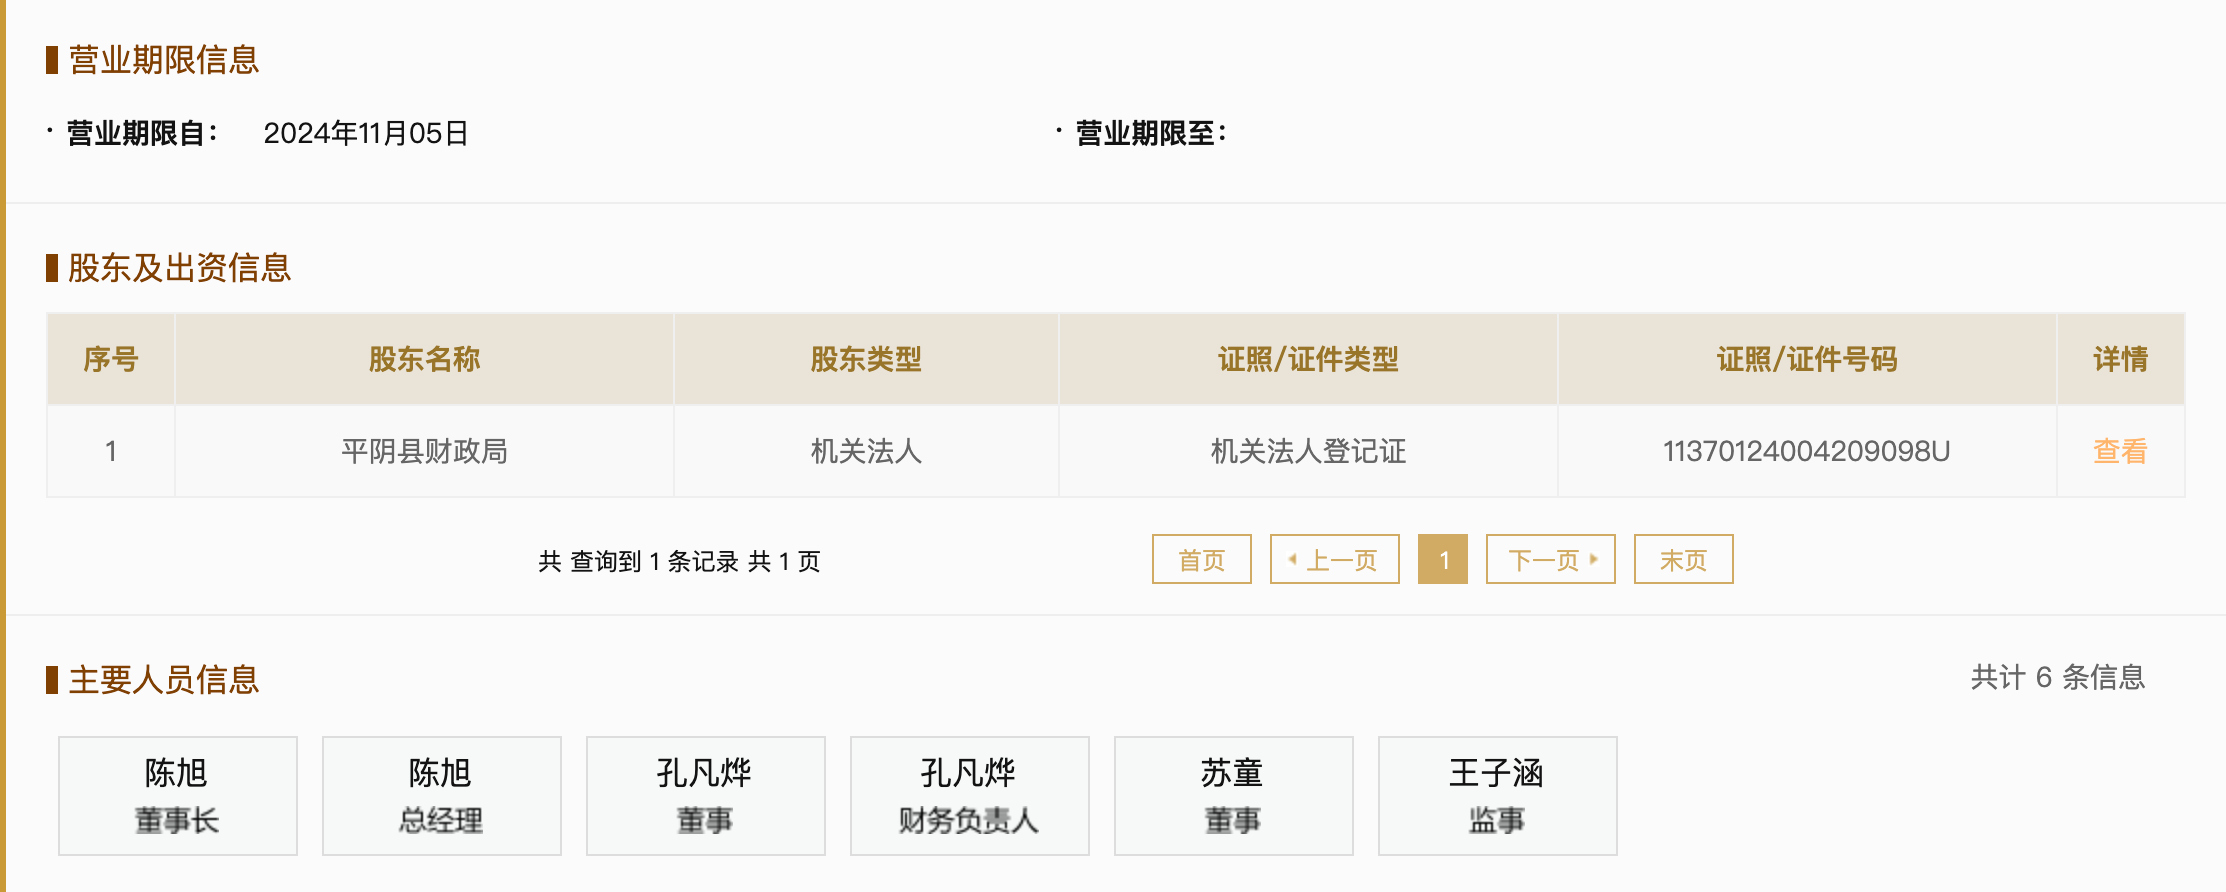Click the certificate number 11370124004209098U cell
This screenshot has width=2226, height=892.
[x=1806, y=451]
